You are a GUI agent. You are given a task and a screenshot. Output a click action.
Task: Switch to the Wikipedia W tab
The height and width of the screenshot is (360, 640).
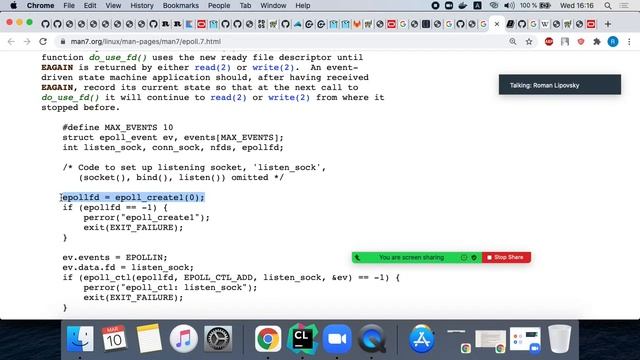tap(544, 24)
